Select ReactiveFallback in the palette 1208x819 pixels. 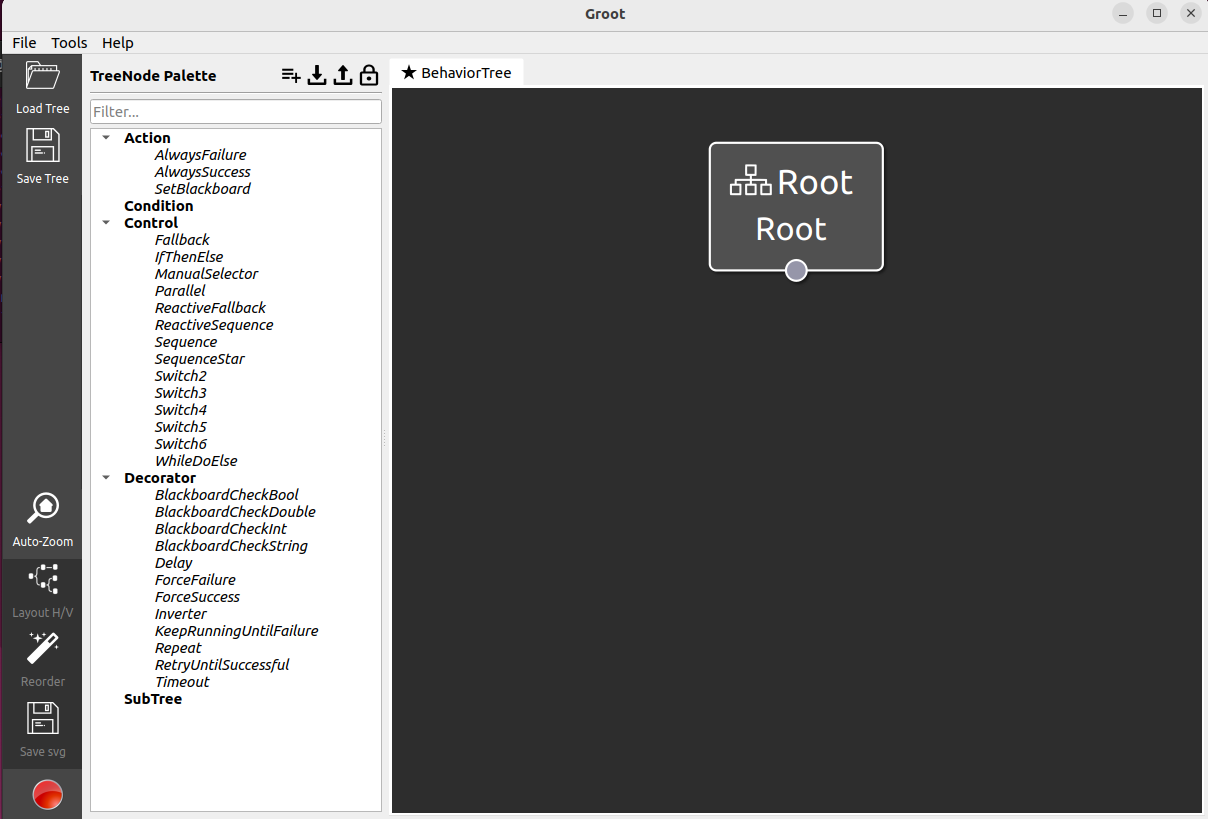[210, 308]
